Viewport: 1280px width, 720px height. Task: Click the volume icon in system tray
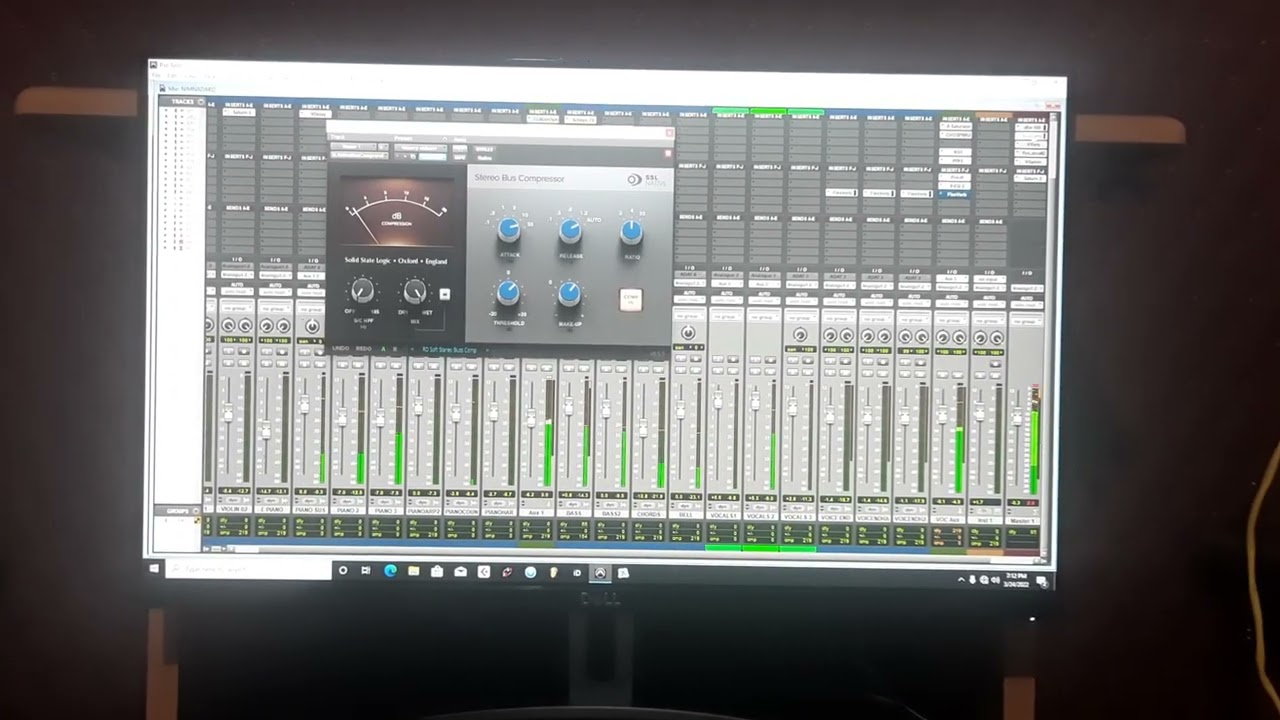point(995,580)
